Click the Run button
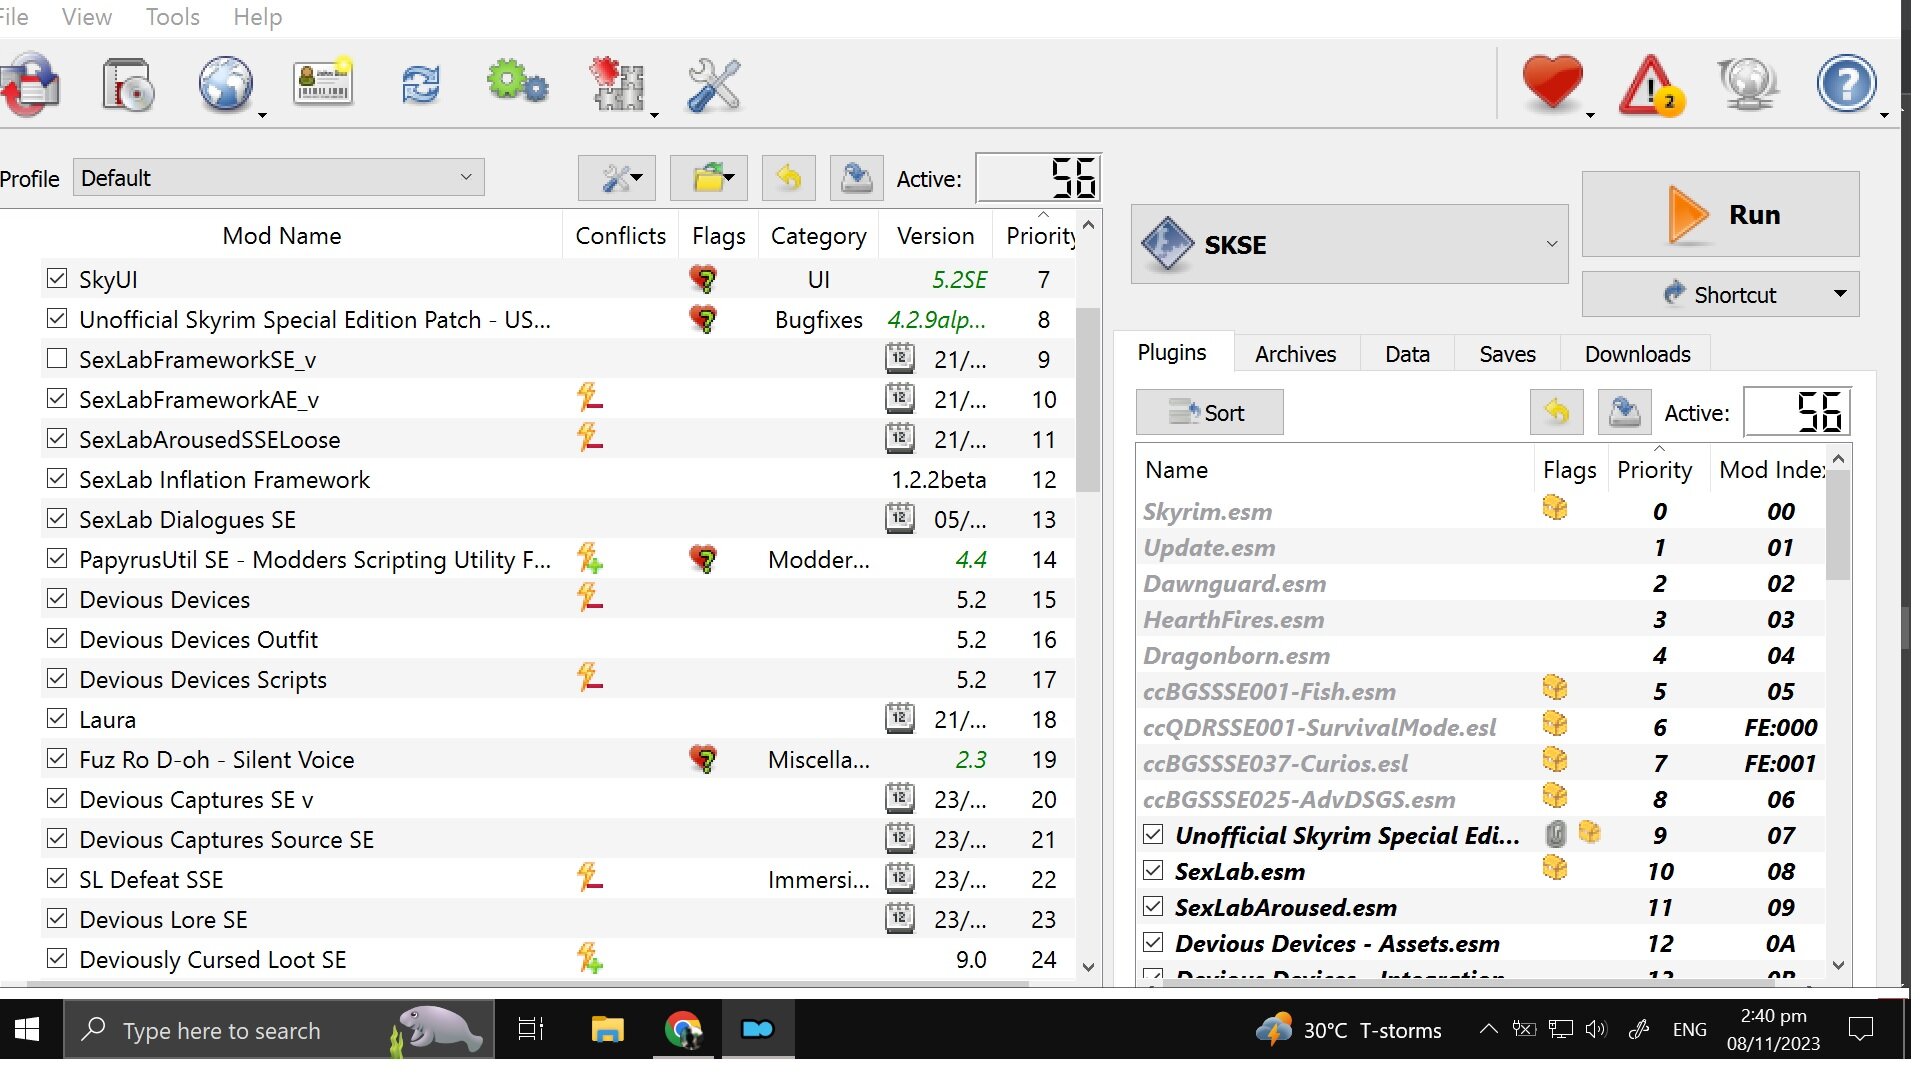Viewport: 1920px width, 1080px height. [1720, 214]
